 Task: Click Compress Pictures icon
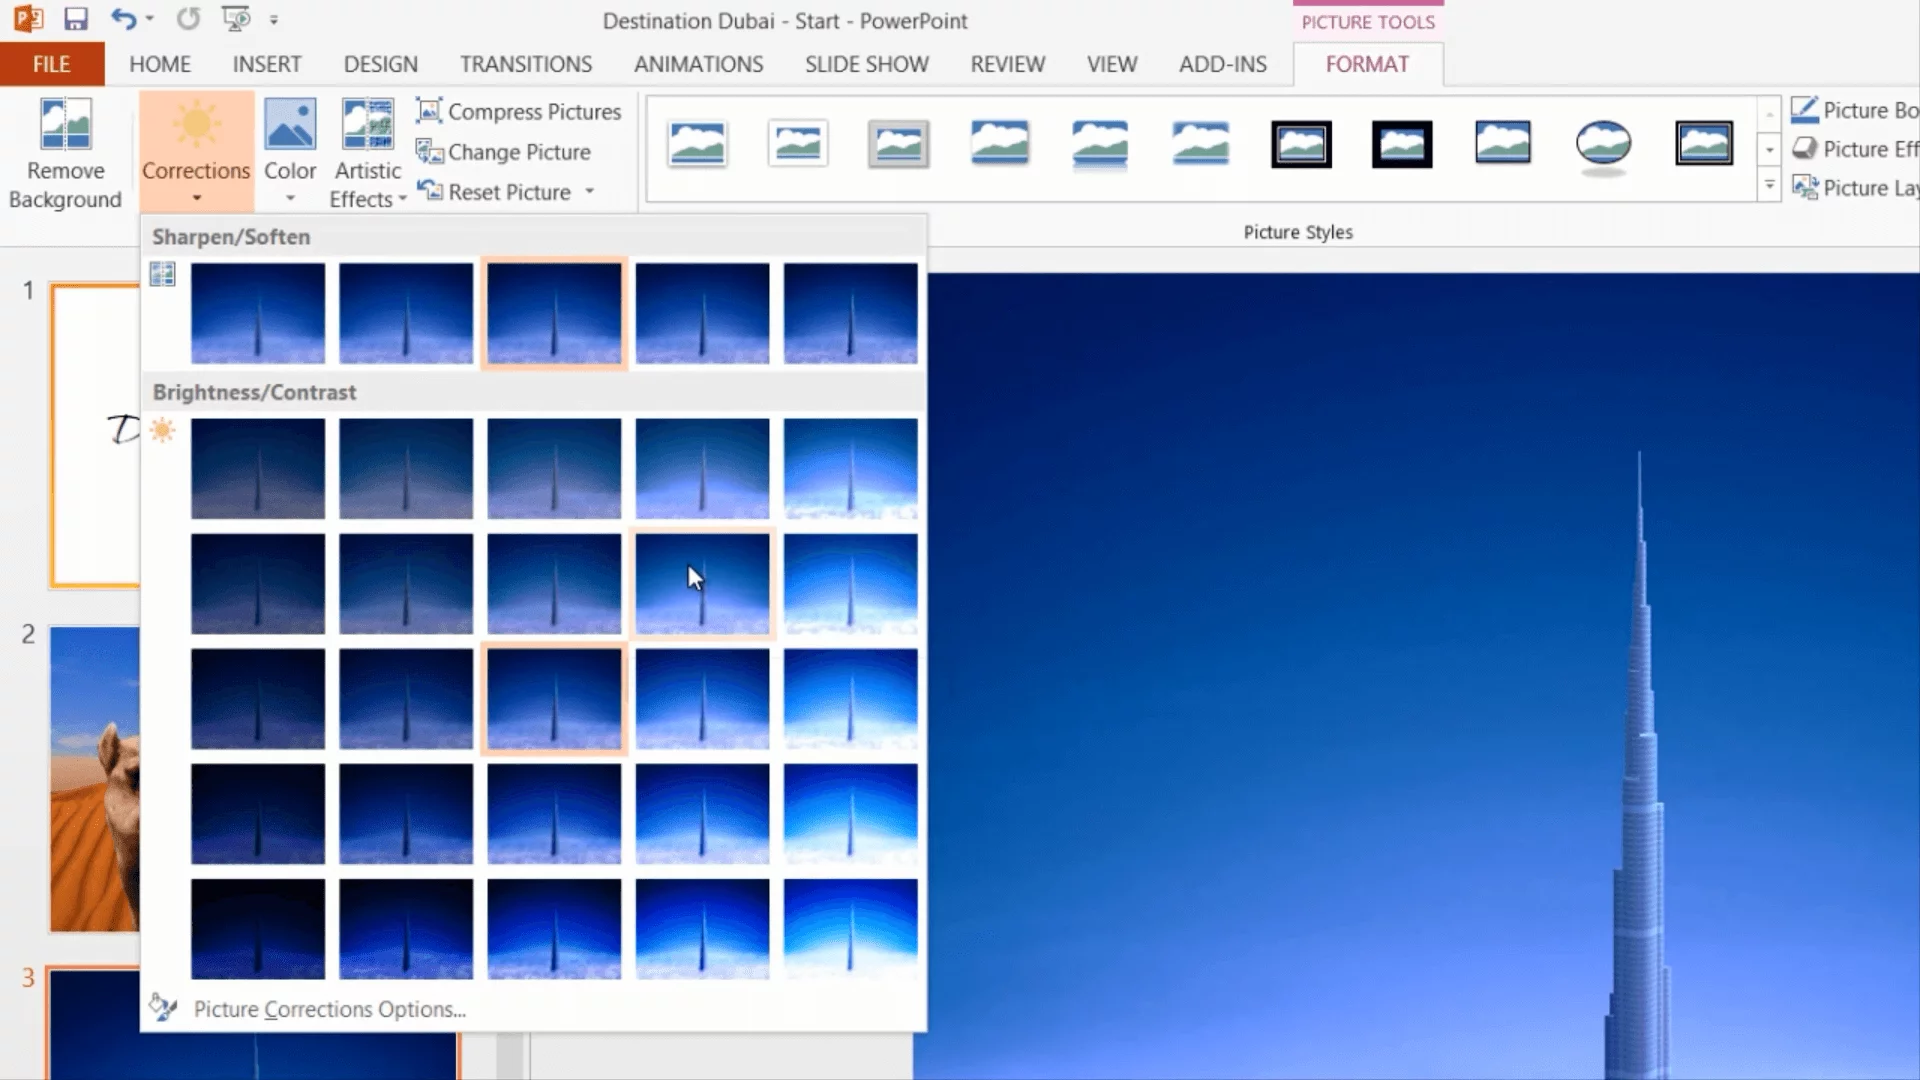tap(429, 111)
